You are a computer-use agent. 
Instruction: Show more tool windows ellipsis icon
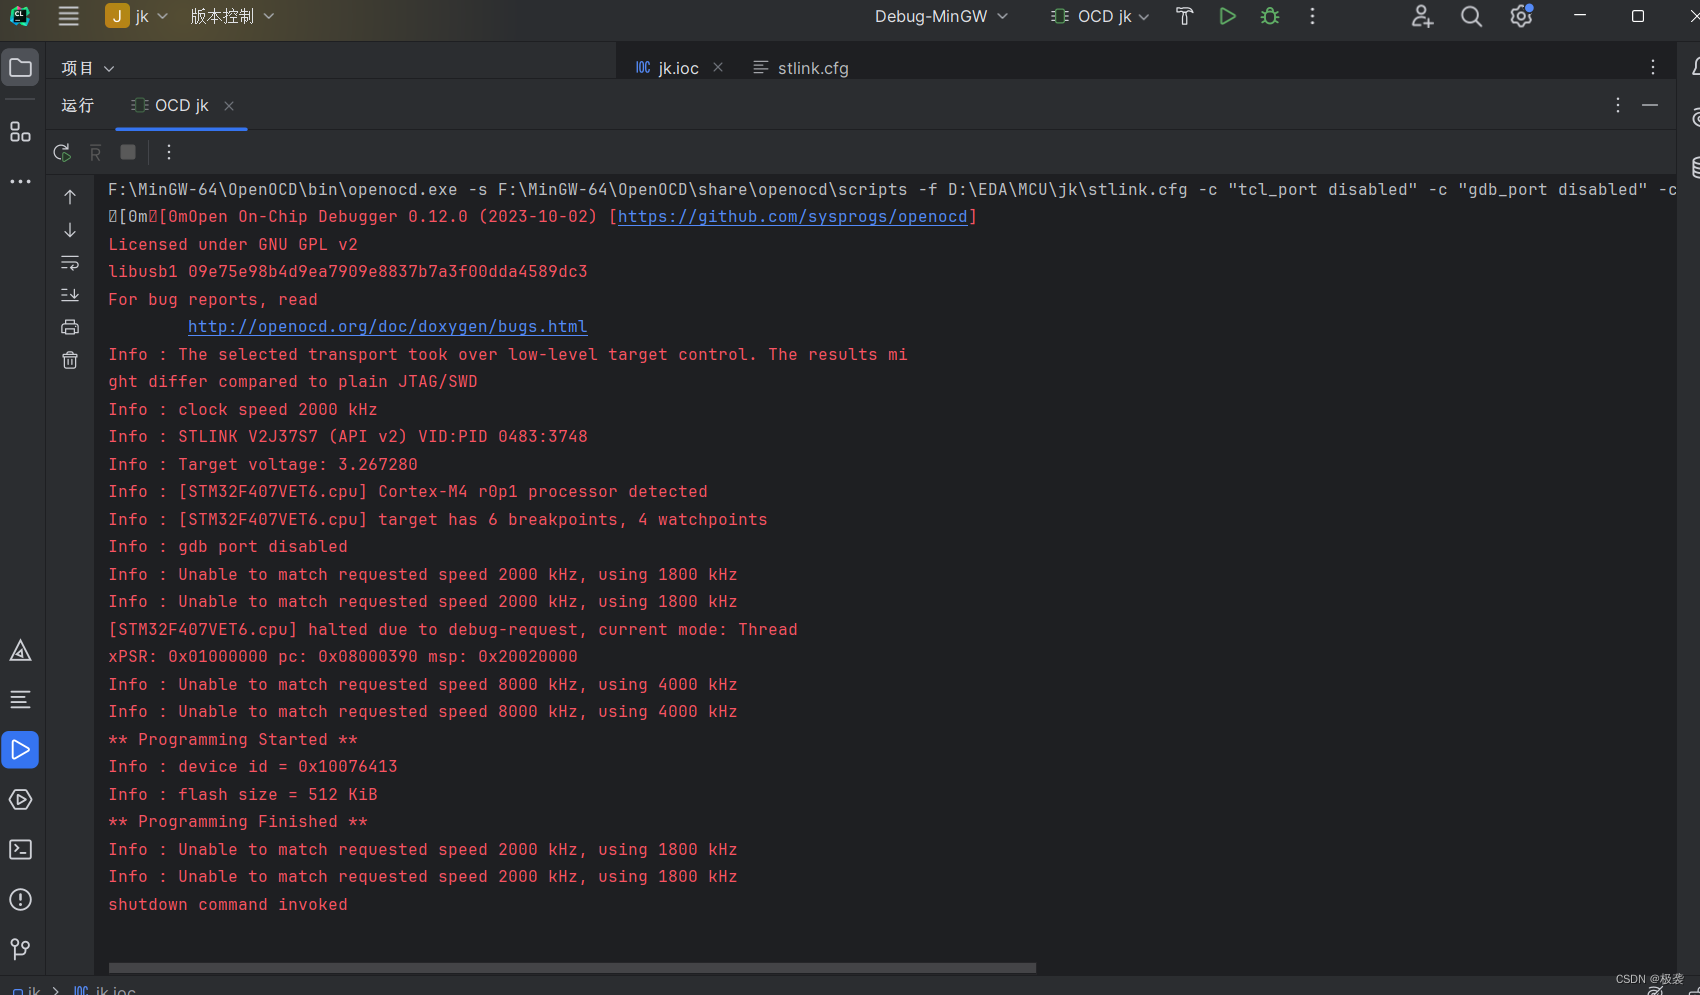tap(20, 182)
